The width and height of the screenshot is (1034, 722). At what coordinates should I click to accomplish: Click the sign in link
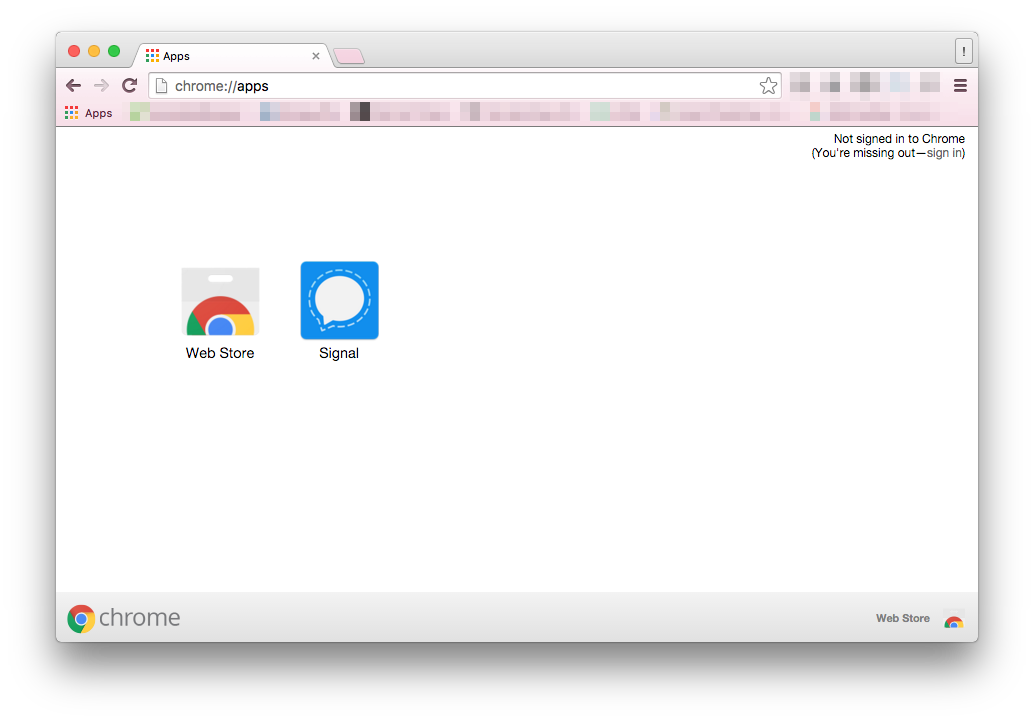point(944,153)
